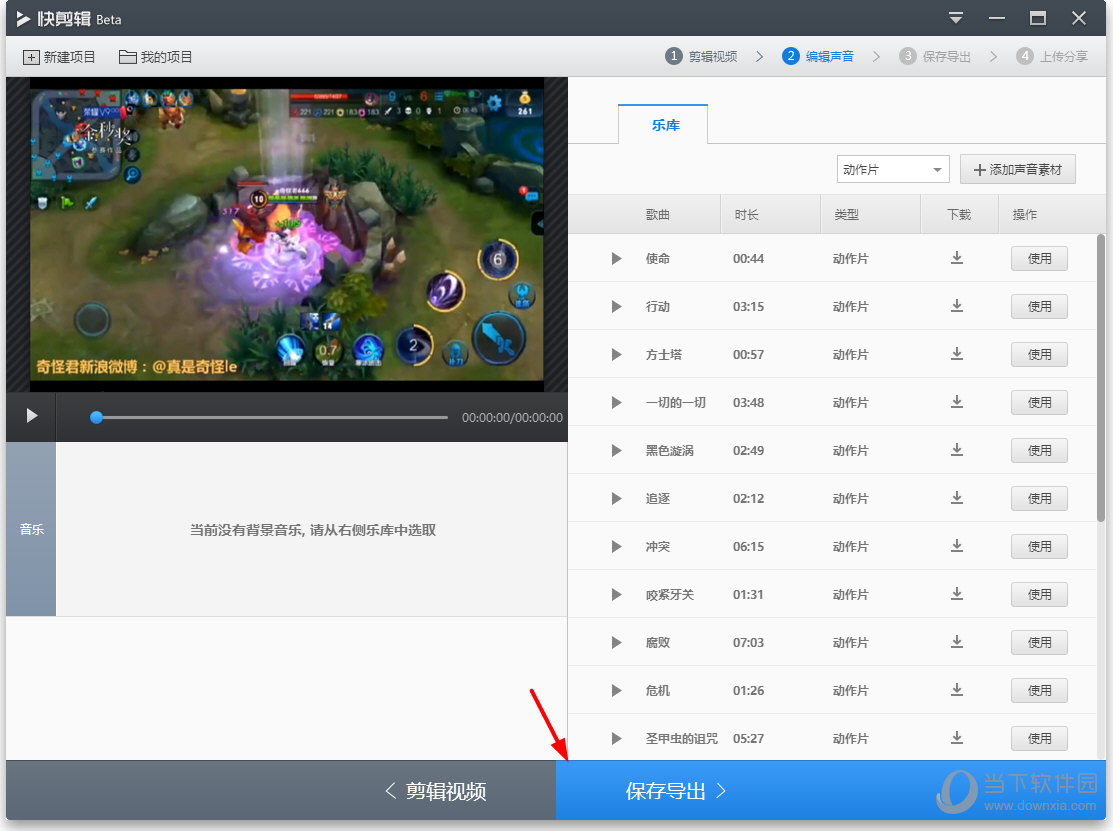The height and width of the screenshot is (831, 1113).
Task: Start video preview playback
Action: point(31,416)
